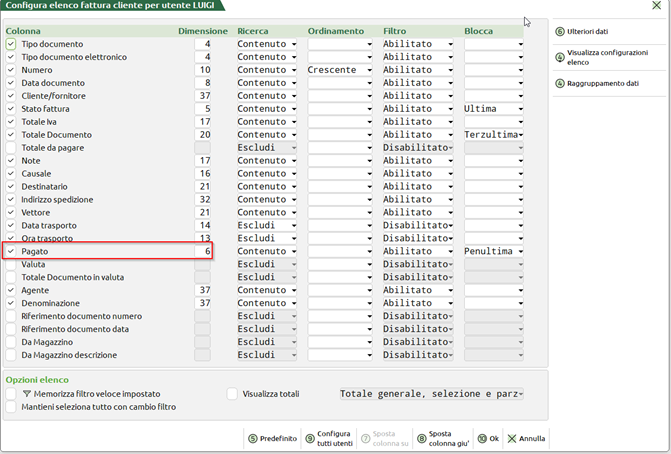This screenshot has width=671, height=454.
Task: Toggle Visualizza totali checkbox
Action: (233, 394)
